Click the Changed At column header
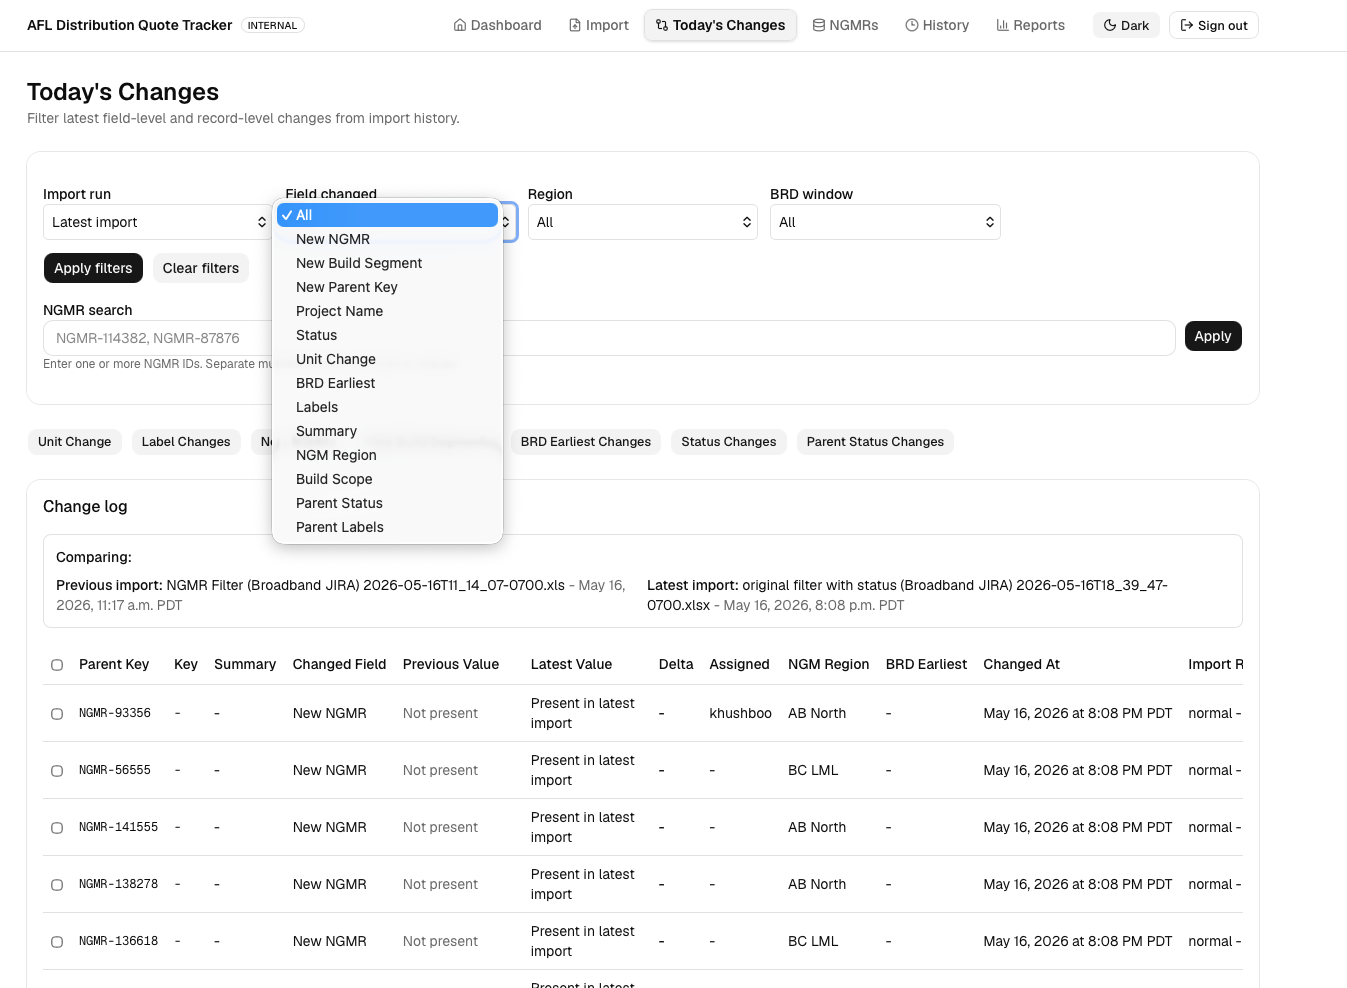Screen dimensions: 1347x988 tap(1021, 664)
